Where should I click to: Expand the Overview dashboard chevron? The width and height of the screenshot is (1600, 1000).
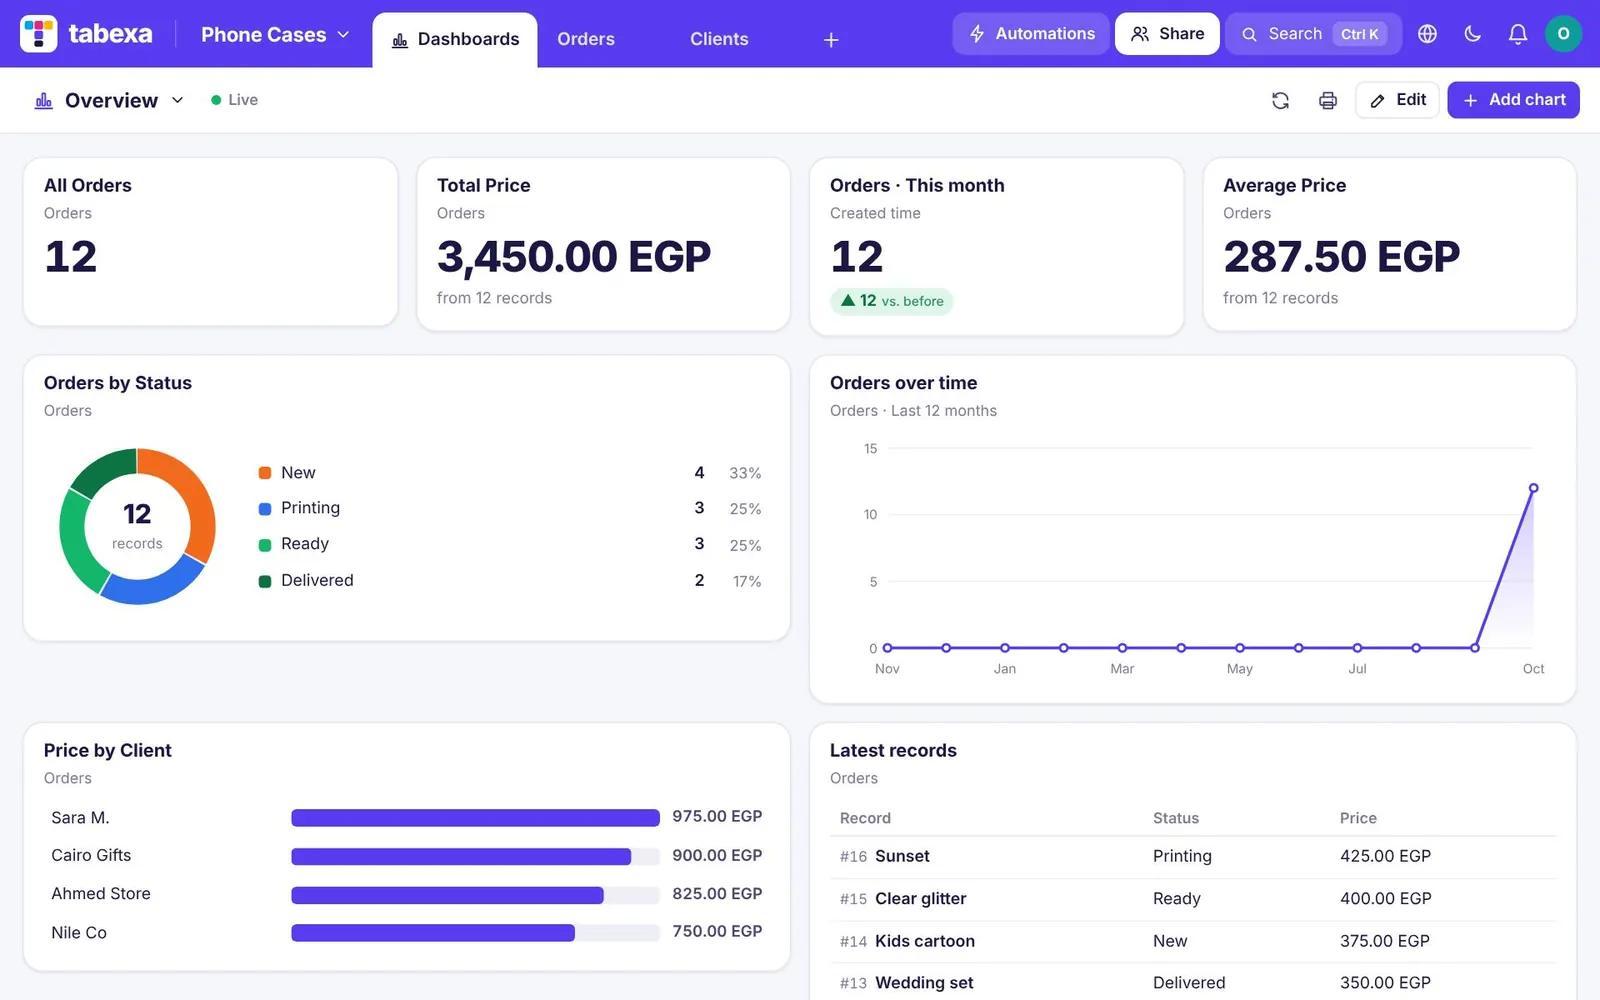click(178, 100)
